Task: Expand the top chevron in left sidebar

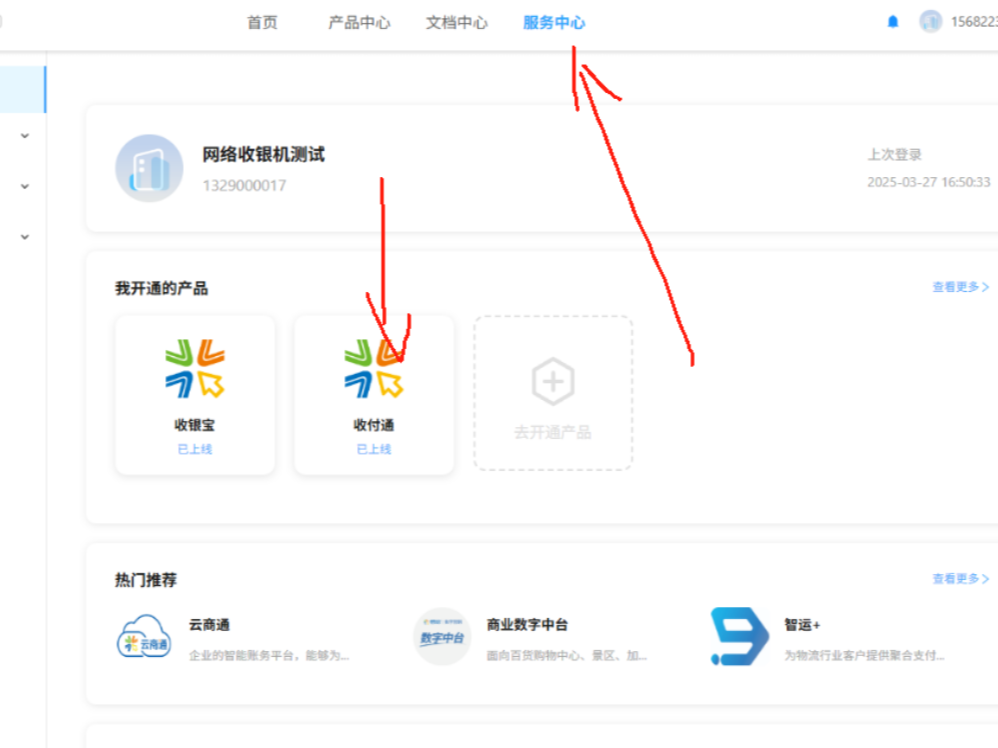Action: (x=25, y=136)
